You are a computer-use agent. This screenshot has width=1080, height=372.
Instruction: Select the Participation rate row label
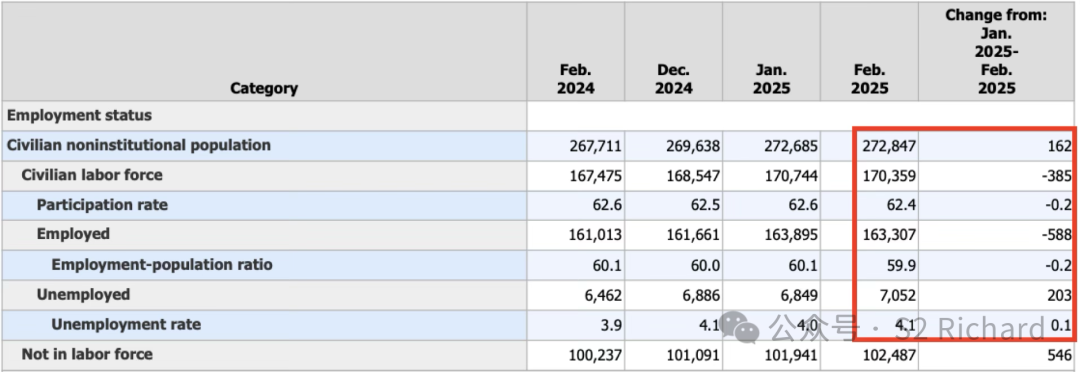click(x=102, y=205)
